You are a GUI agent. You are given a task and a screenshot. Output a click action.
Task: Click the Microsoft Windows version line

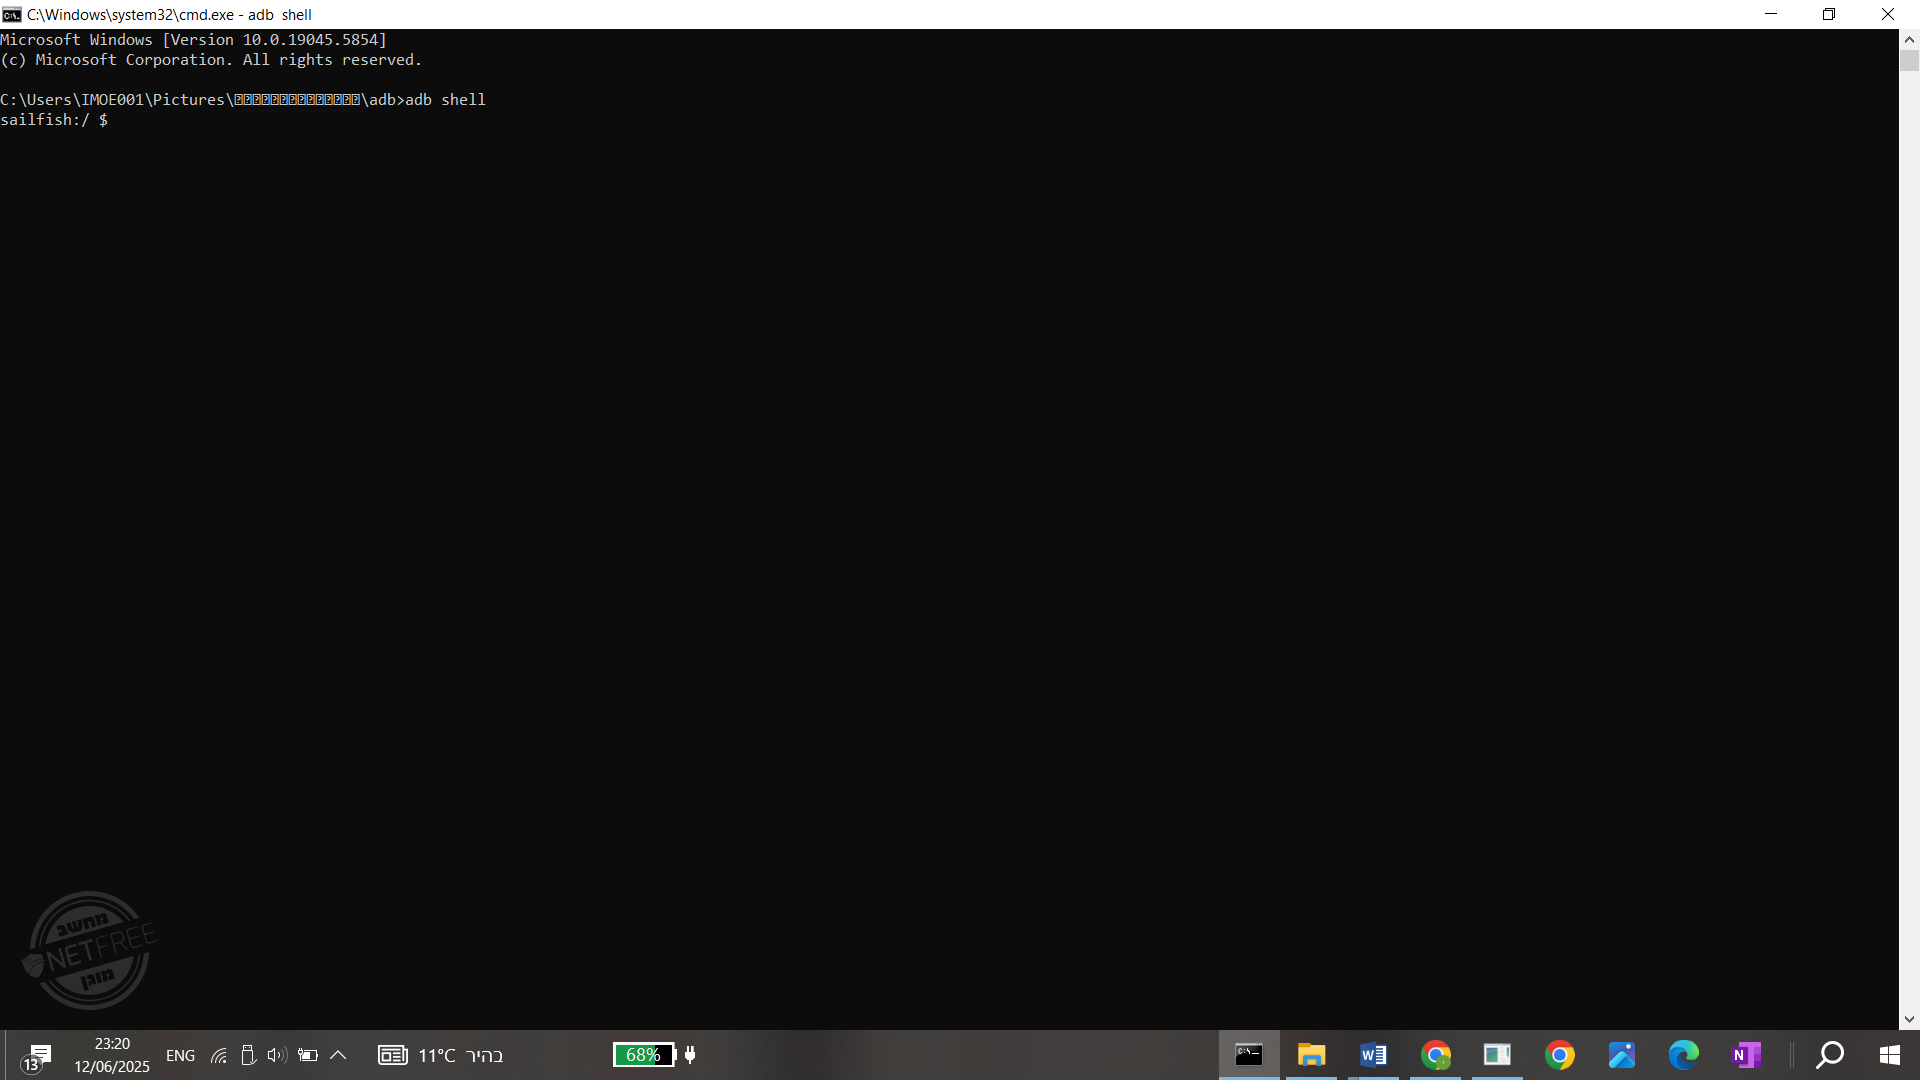(x=193, y=40)
